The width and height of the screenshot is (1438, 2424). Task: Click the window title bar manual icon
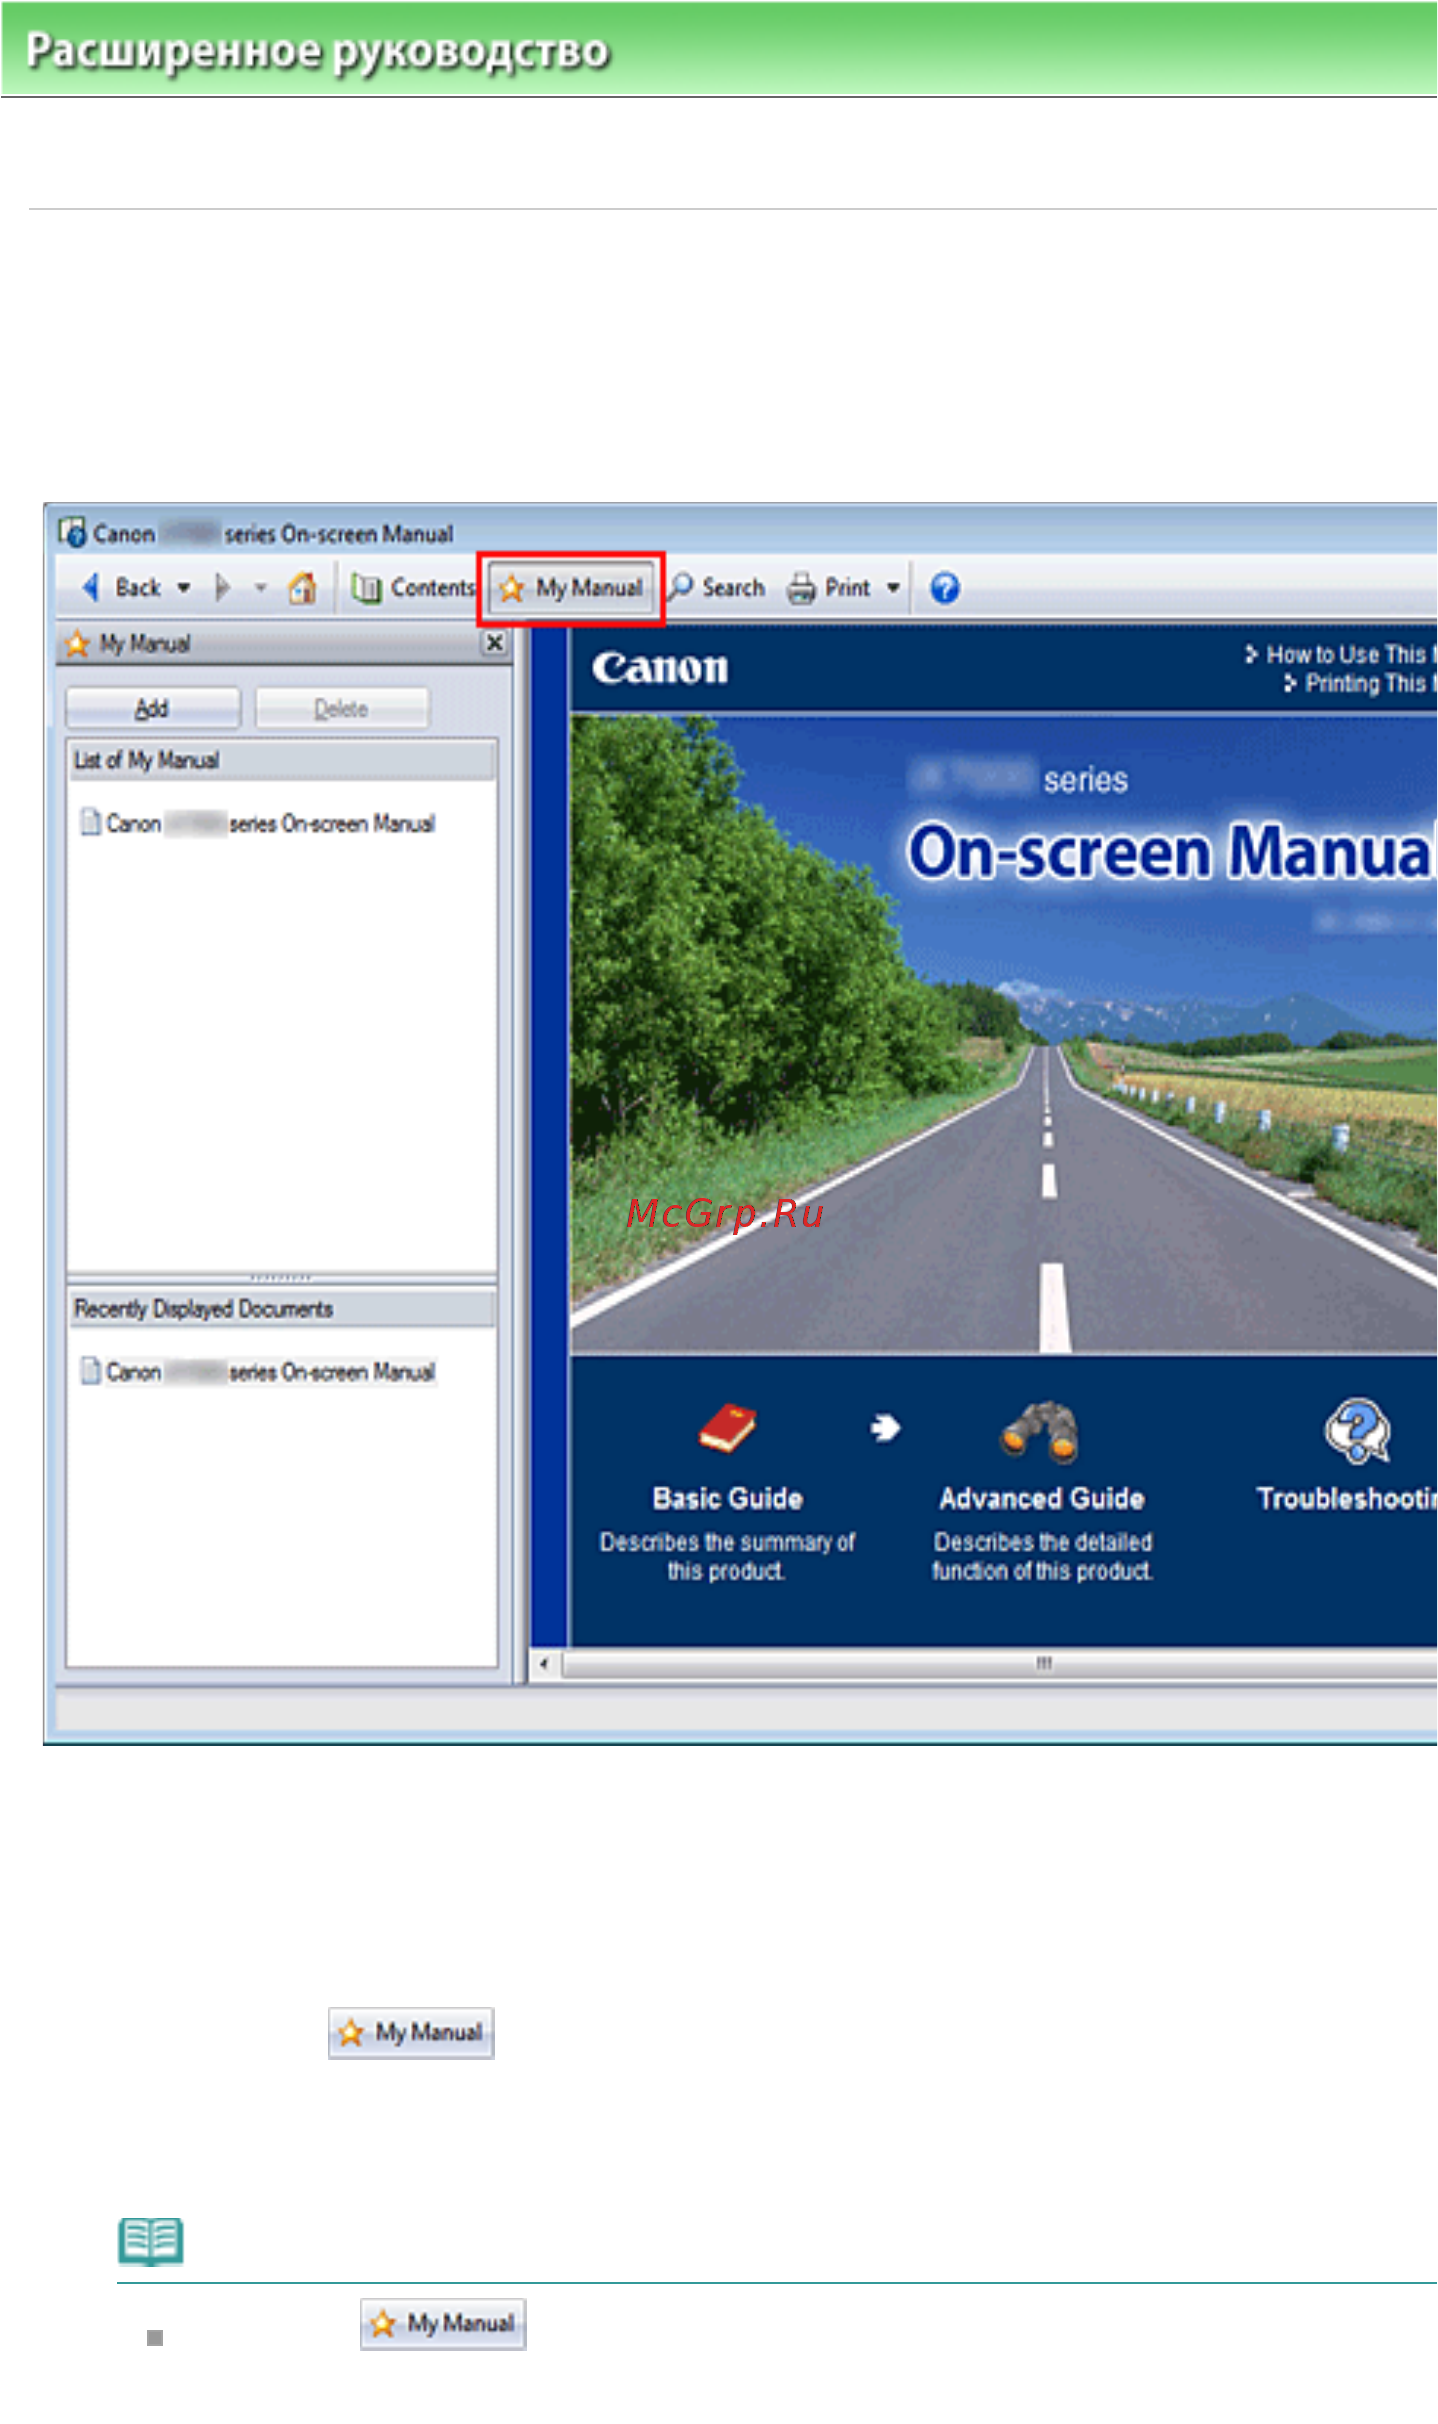pos(72,532)
